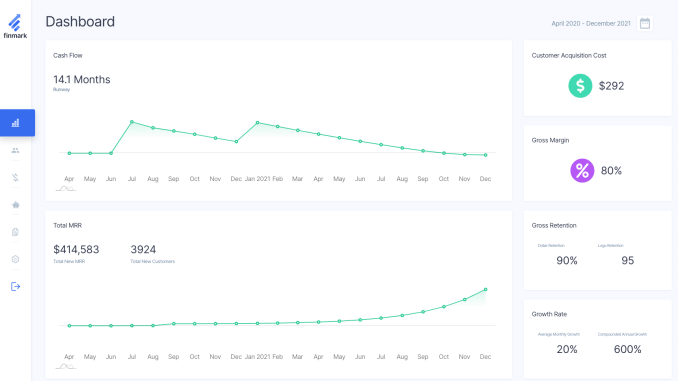Click the 14.1 Months runway figure
678x381 pixels.
pos(82,80)
